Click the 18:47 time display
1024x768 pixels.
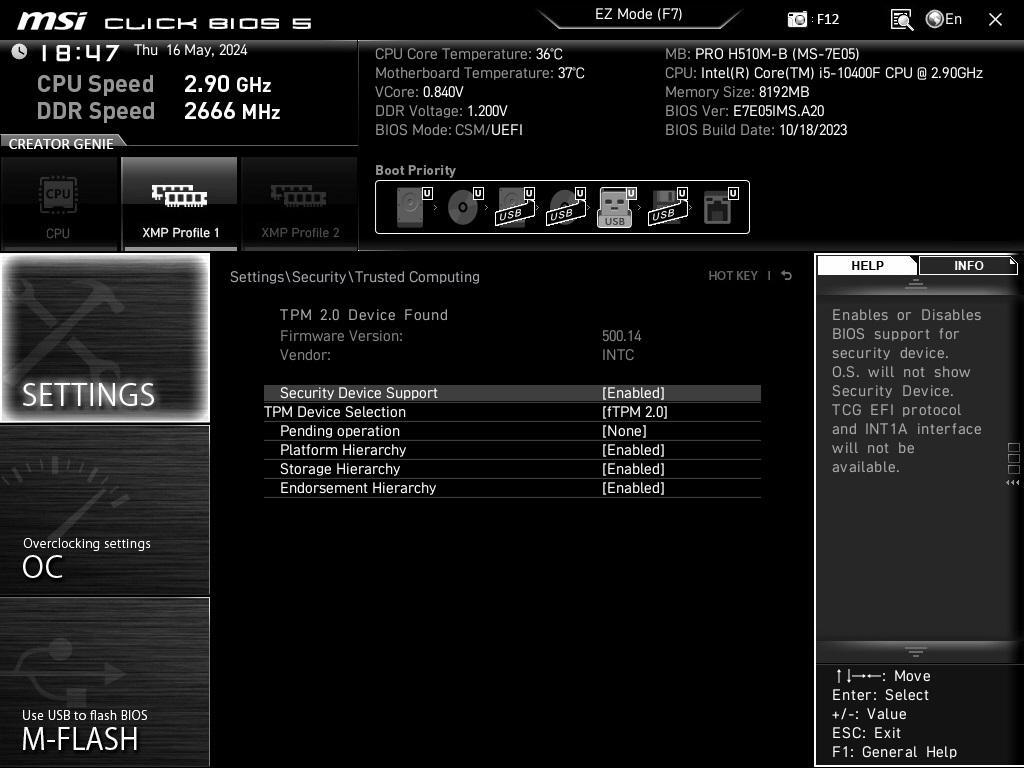pos(80,53)
